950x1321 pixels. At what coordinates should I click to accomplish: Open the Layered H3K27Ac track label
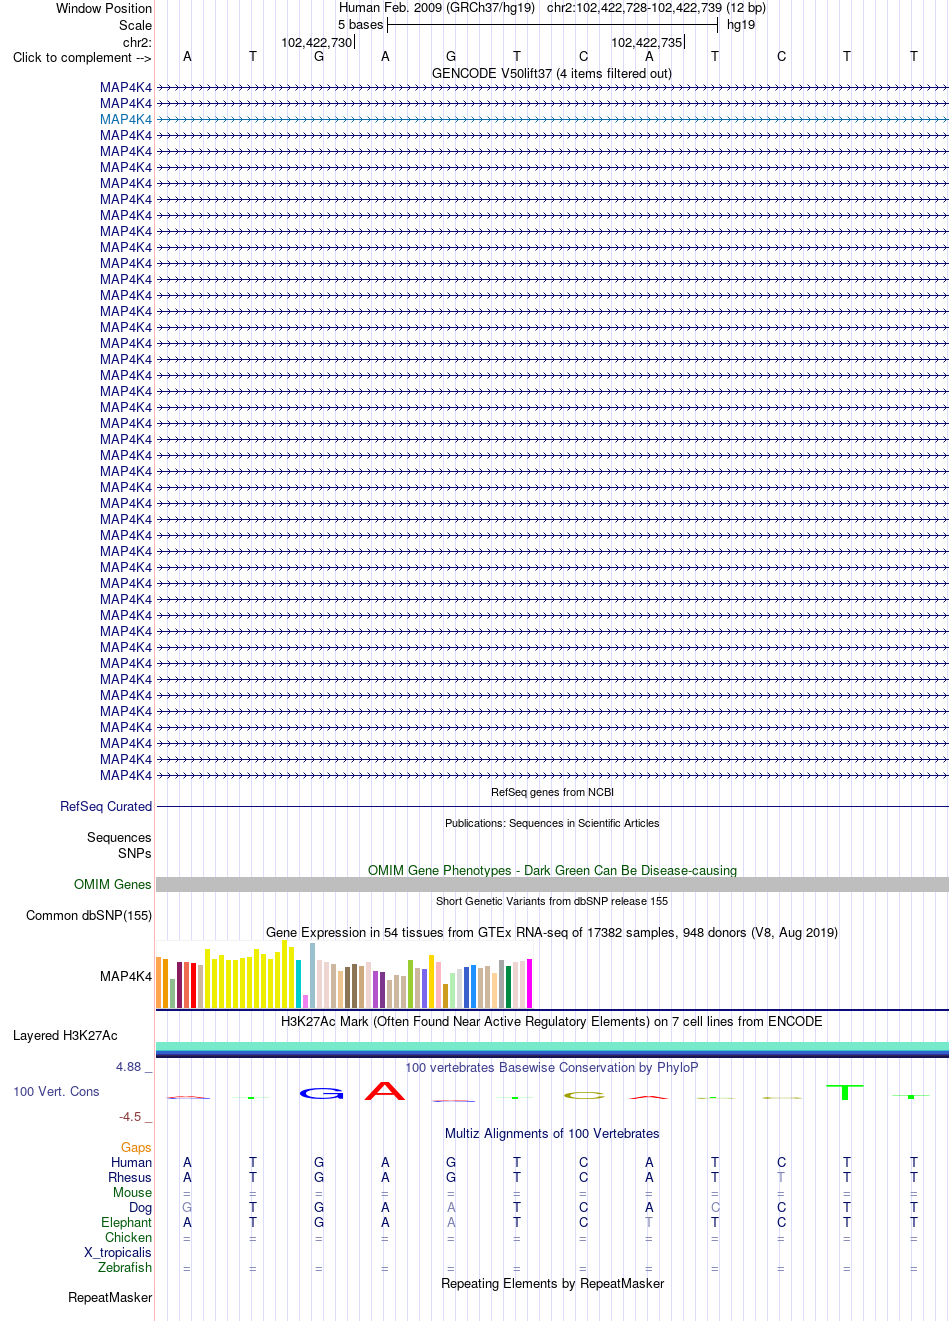65,1035
